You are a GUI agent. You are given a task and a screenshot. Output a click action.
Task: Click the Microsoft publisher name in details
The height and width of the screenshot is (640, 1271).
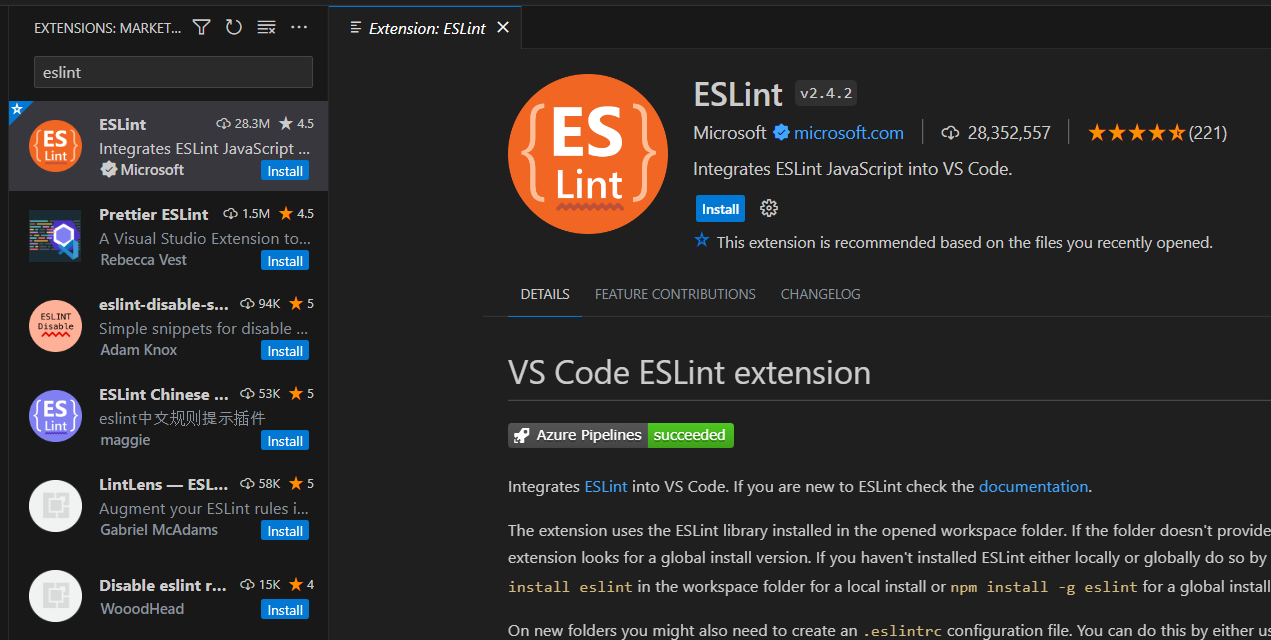coord(730,132)
